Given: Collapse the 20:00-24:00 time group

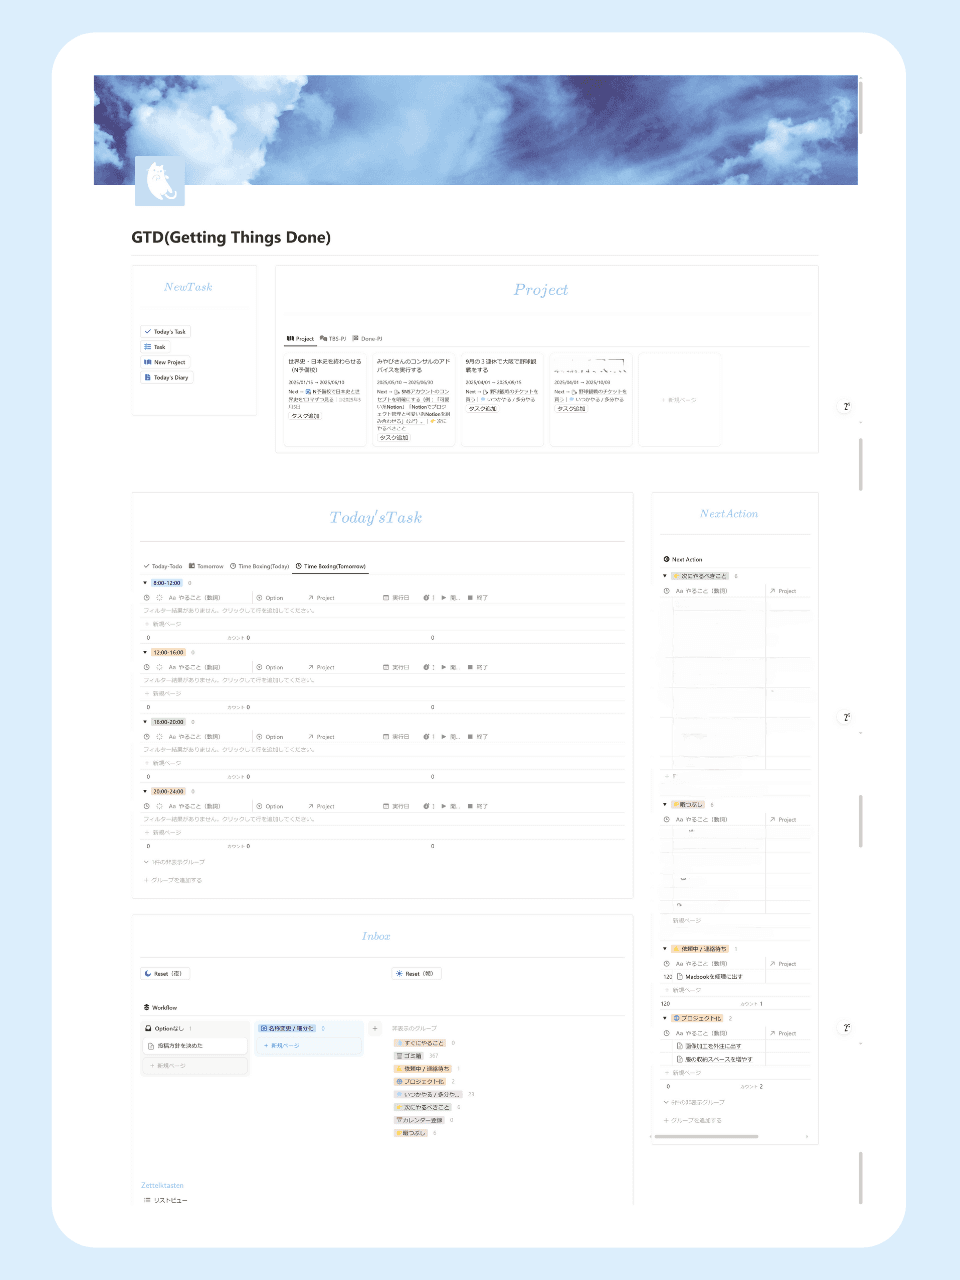Looking at the screenshot, I should point(145,791).
